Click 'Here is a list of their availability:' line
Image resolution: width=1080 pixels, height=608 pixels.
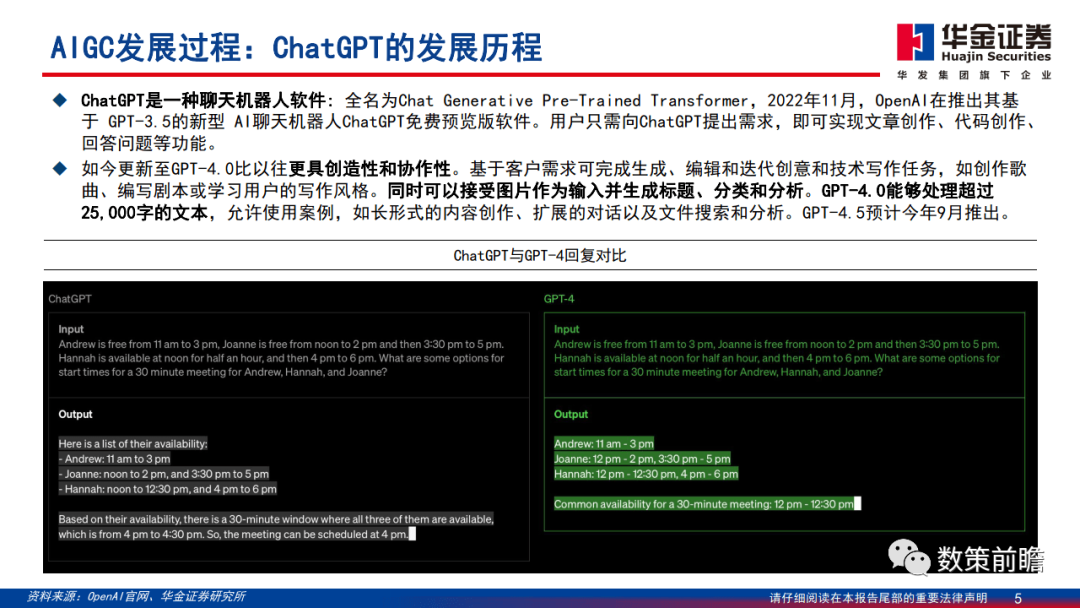[x=133, y=443]
